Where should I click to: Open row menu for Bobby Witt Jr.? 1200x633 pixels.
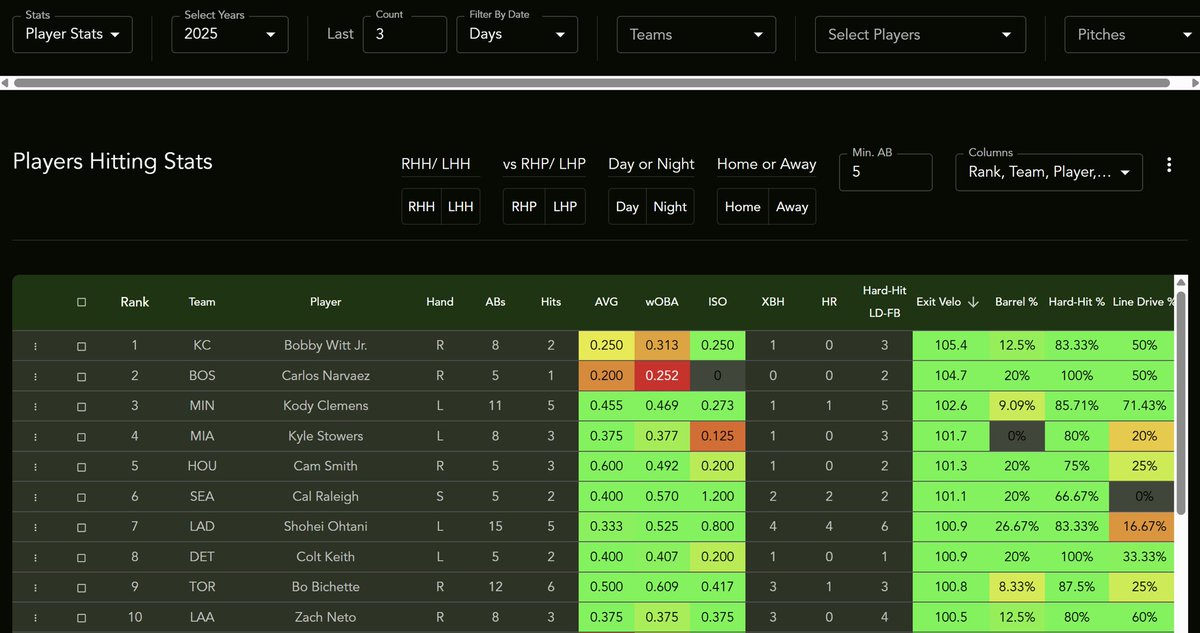tap(35, 346)
